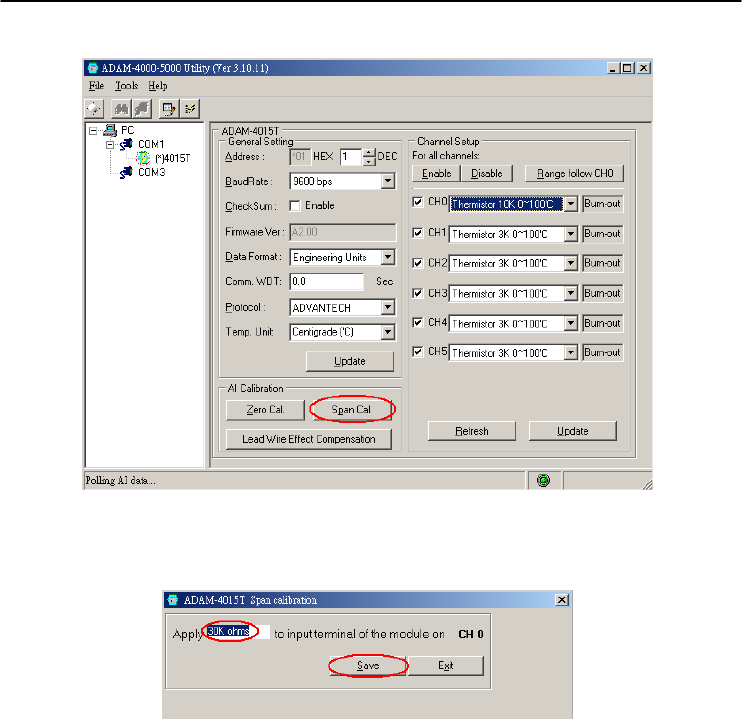The height and width of the screenshot is (719, 742).
Task: Click the Comm. WDT input field
Action: [x=327, y=282]
